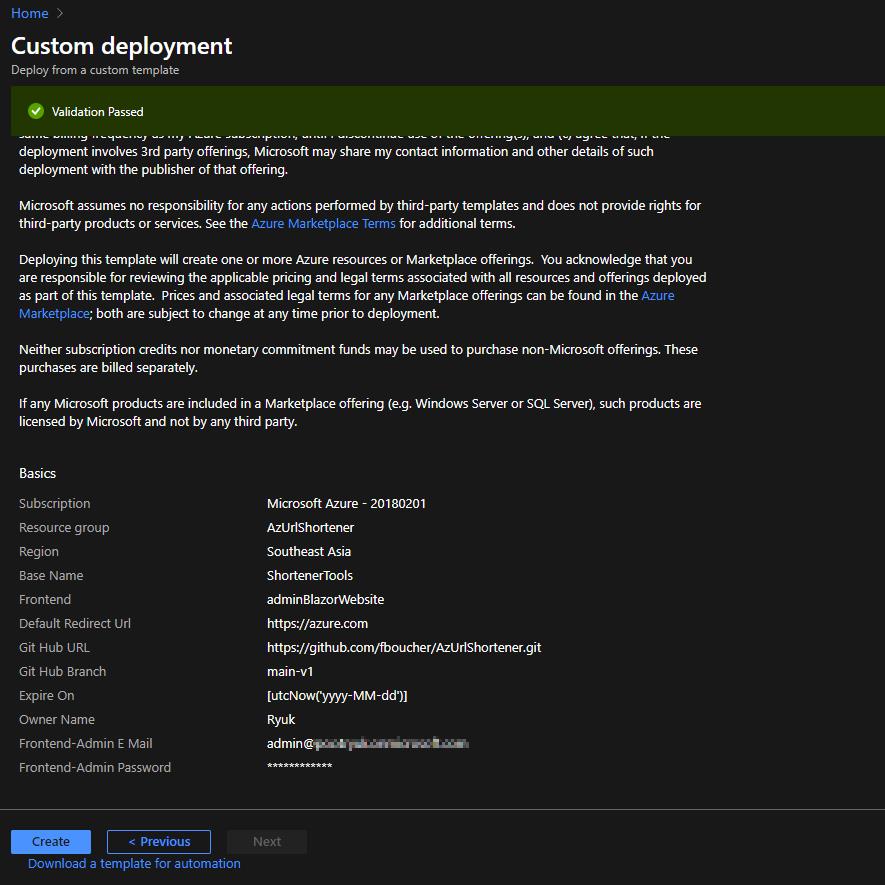Click the 'Neither subscription credits' paragraph
This screenshot has height=885, width=885.
(x=358, y=358)
